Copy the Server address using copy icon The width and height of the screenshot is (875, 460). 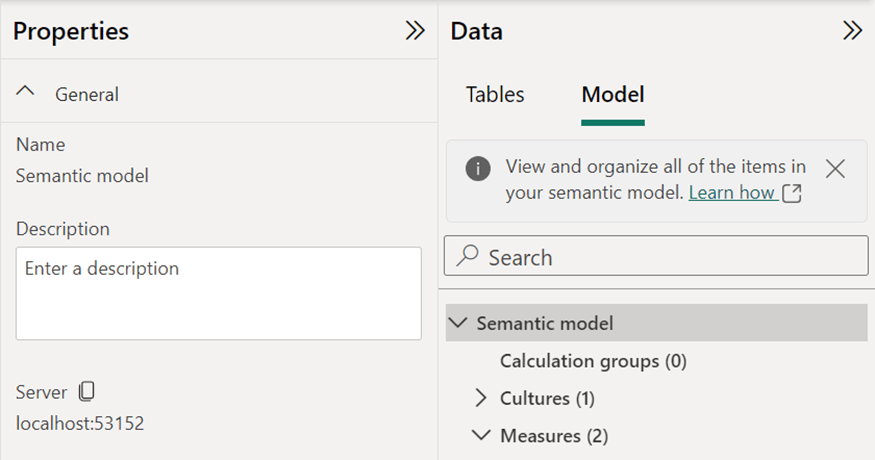click(87, 392)
